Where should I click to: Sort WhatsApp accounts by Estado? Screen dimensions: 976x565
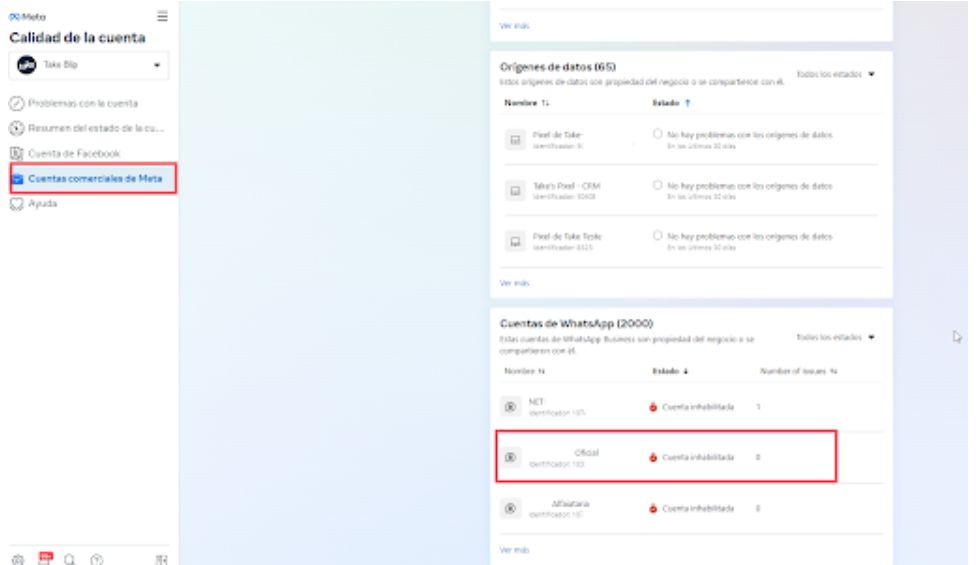click(670, 371)
